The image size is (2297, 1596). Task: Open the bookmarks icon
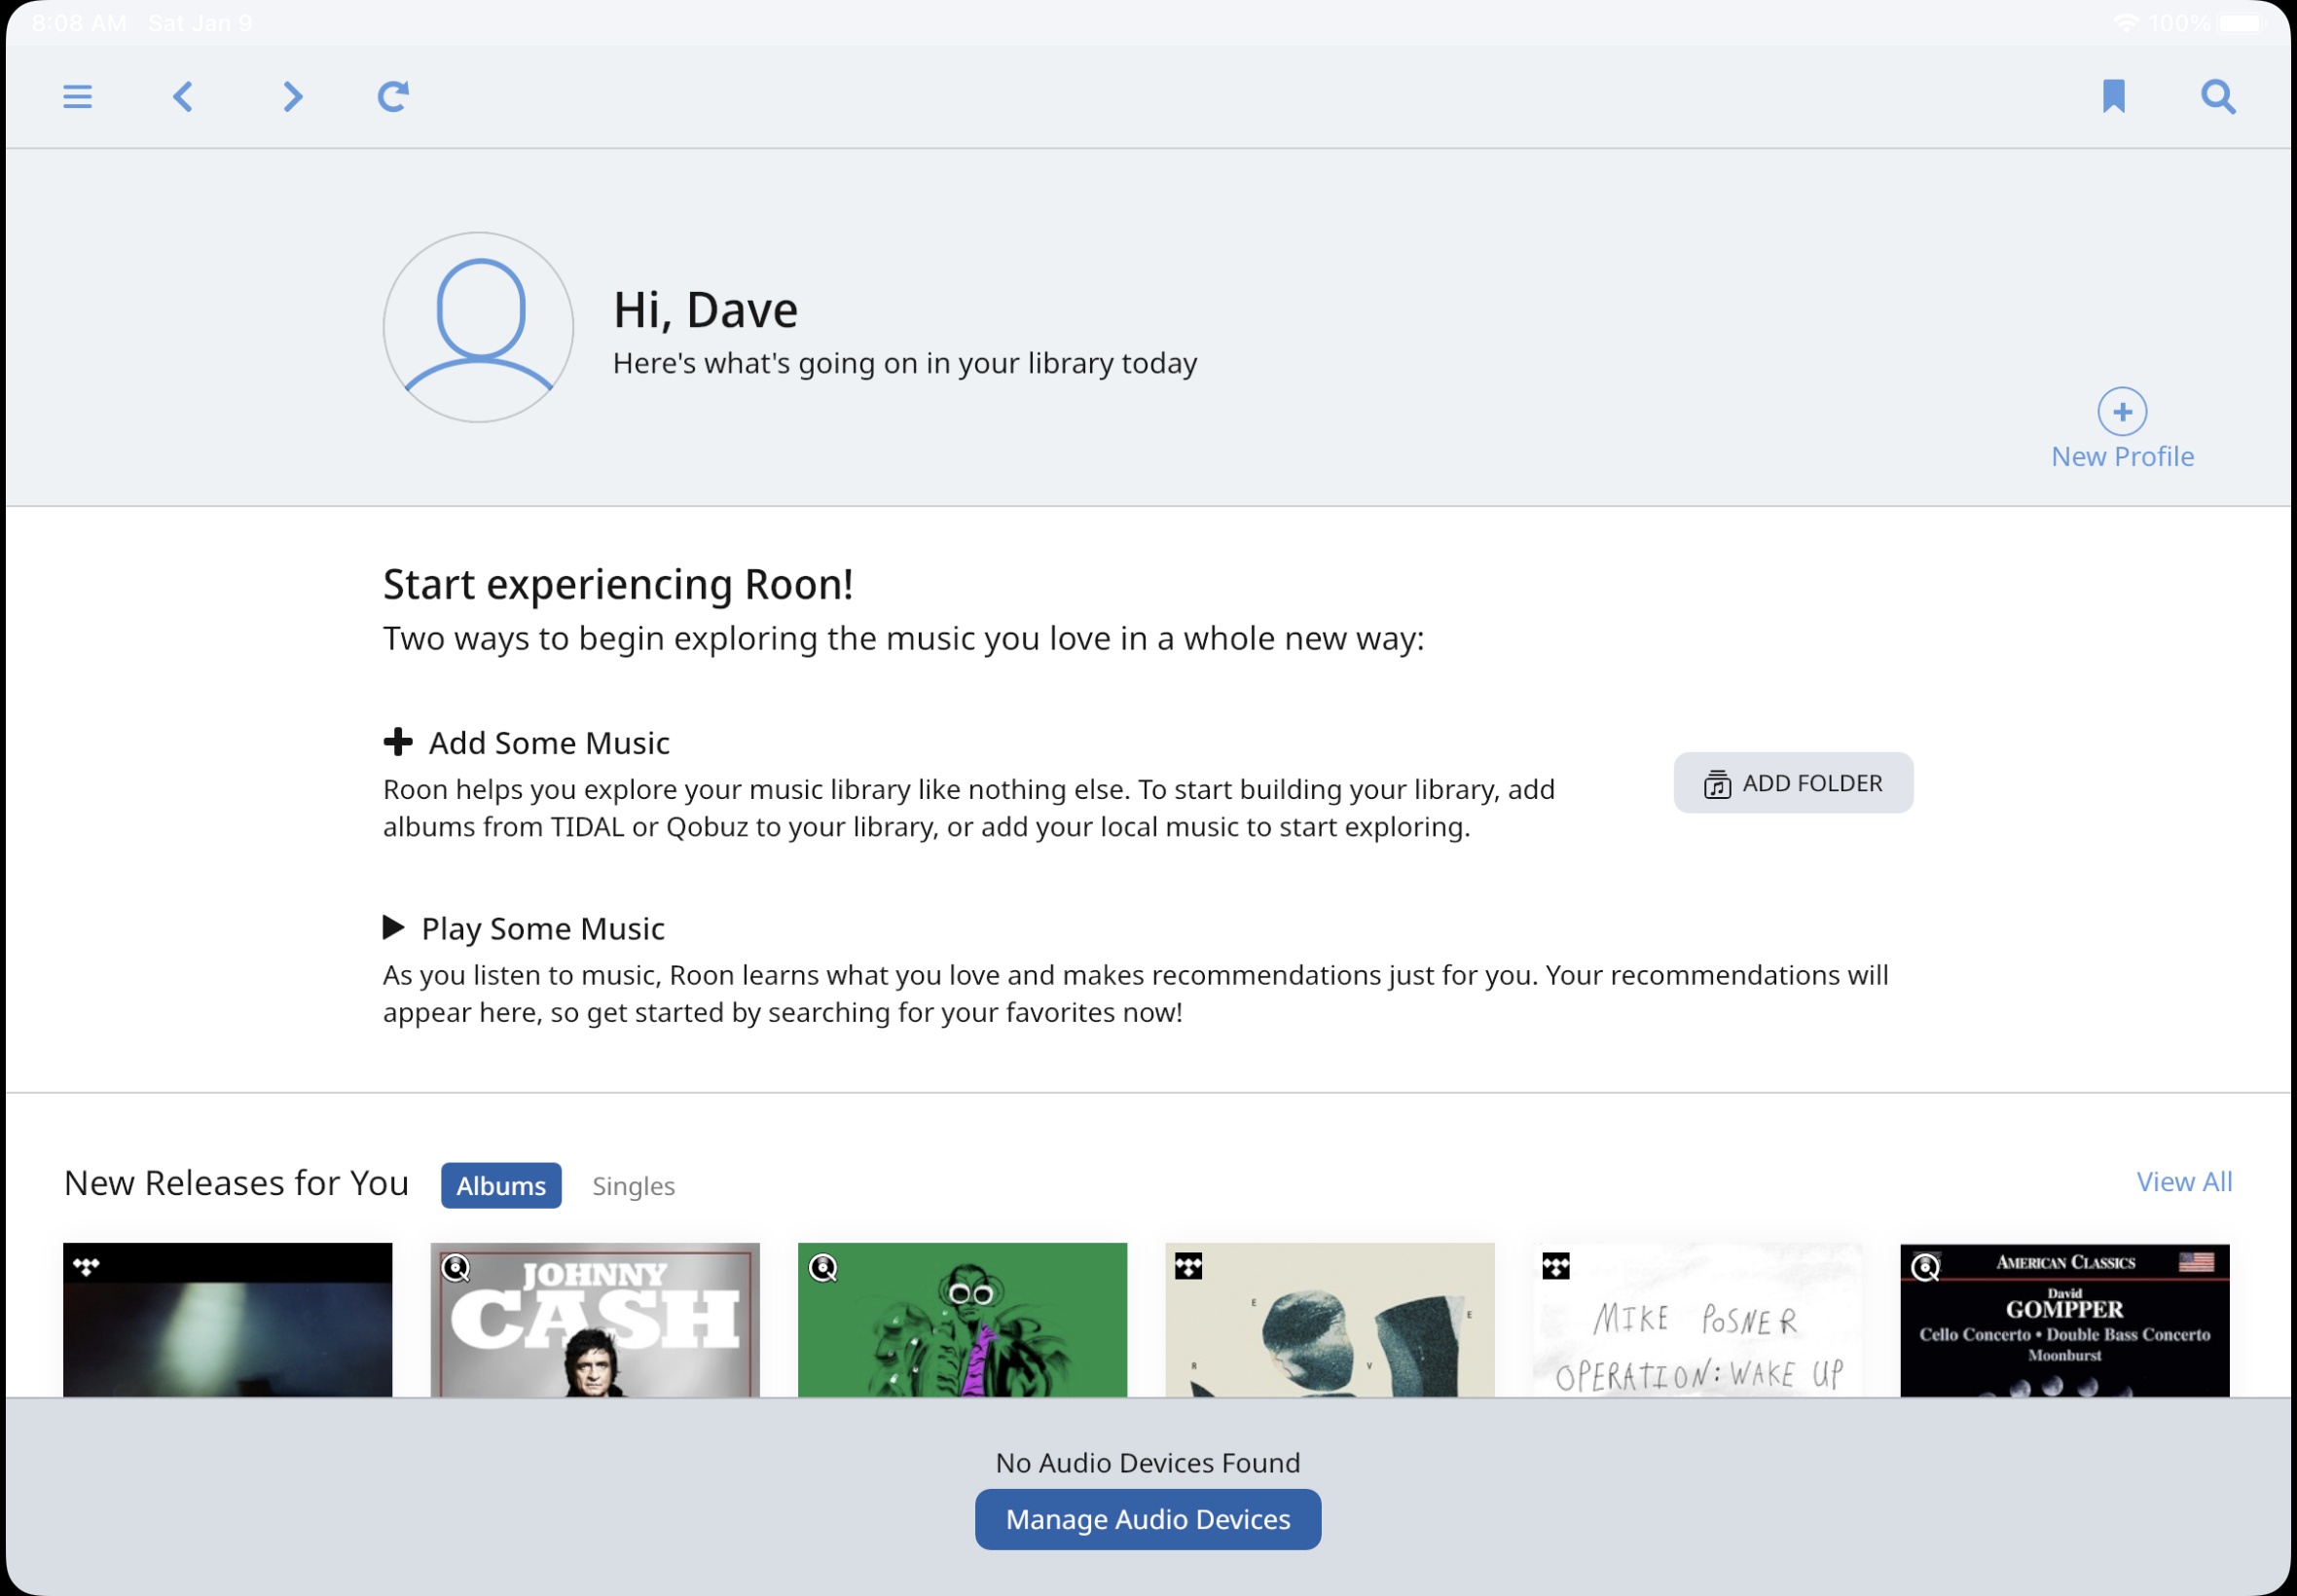(2113, 97)
